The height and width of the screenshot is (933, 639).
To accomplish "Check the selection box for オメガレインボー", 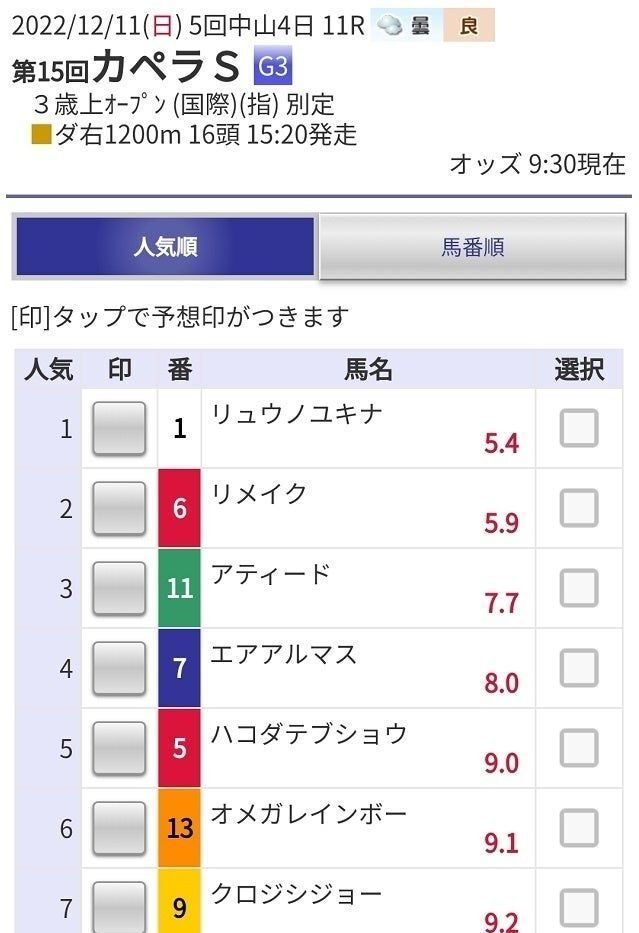I will 579,828.
